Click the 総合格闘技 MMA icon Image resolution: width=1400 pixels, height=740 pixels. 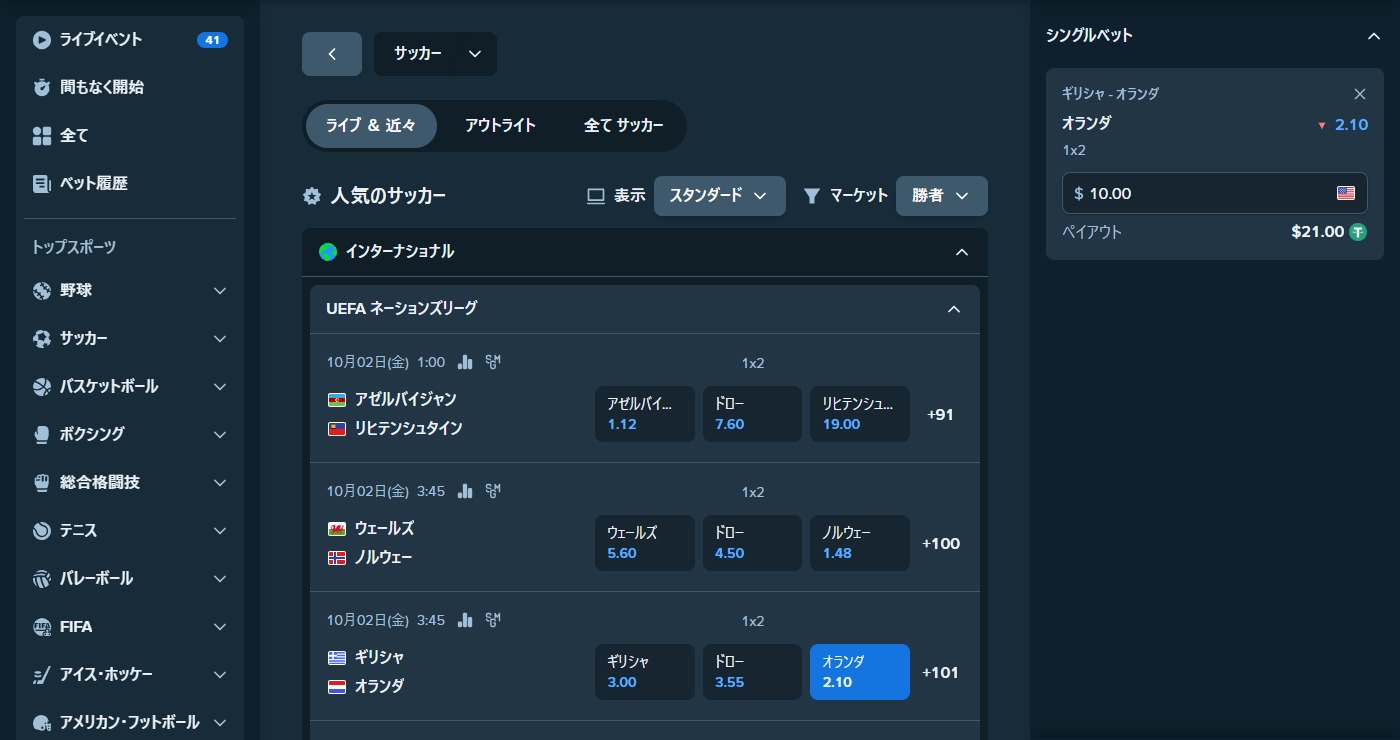click(x=41, y=483)
